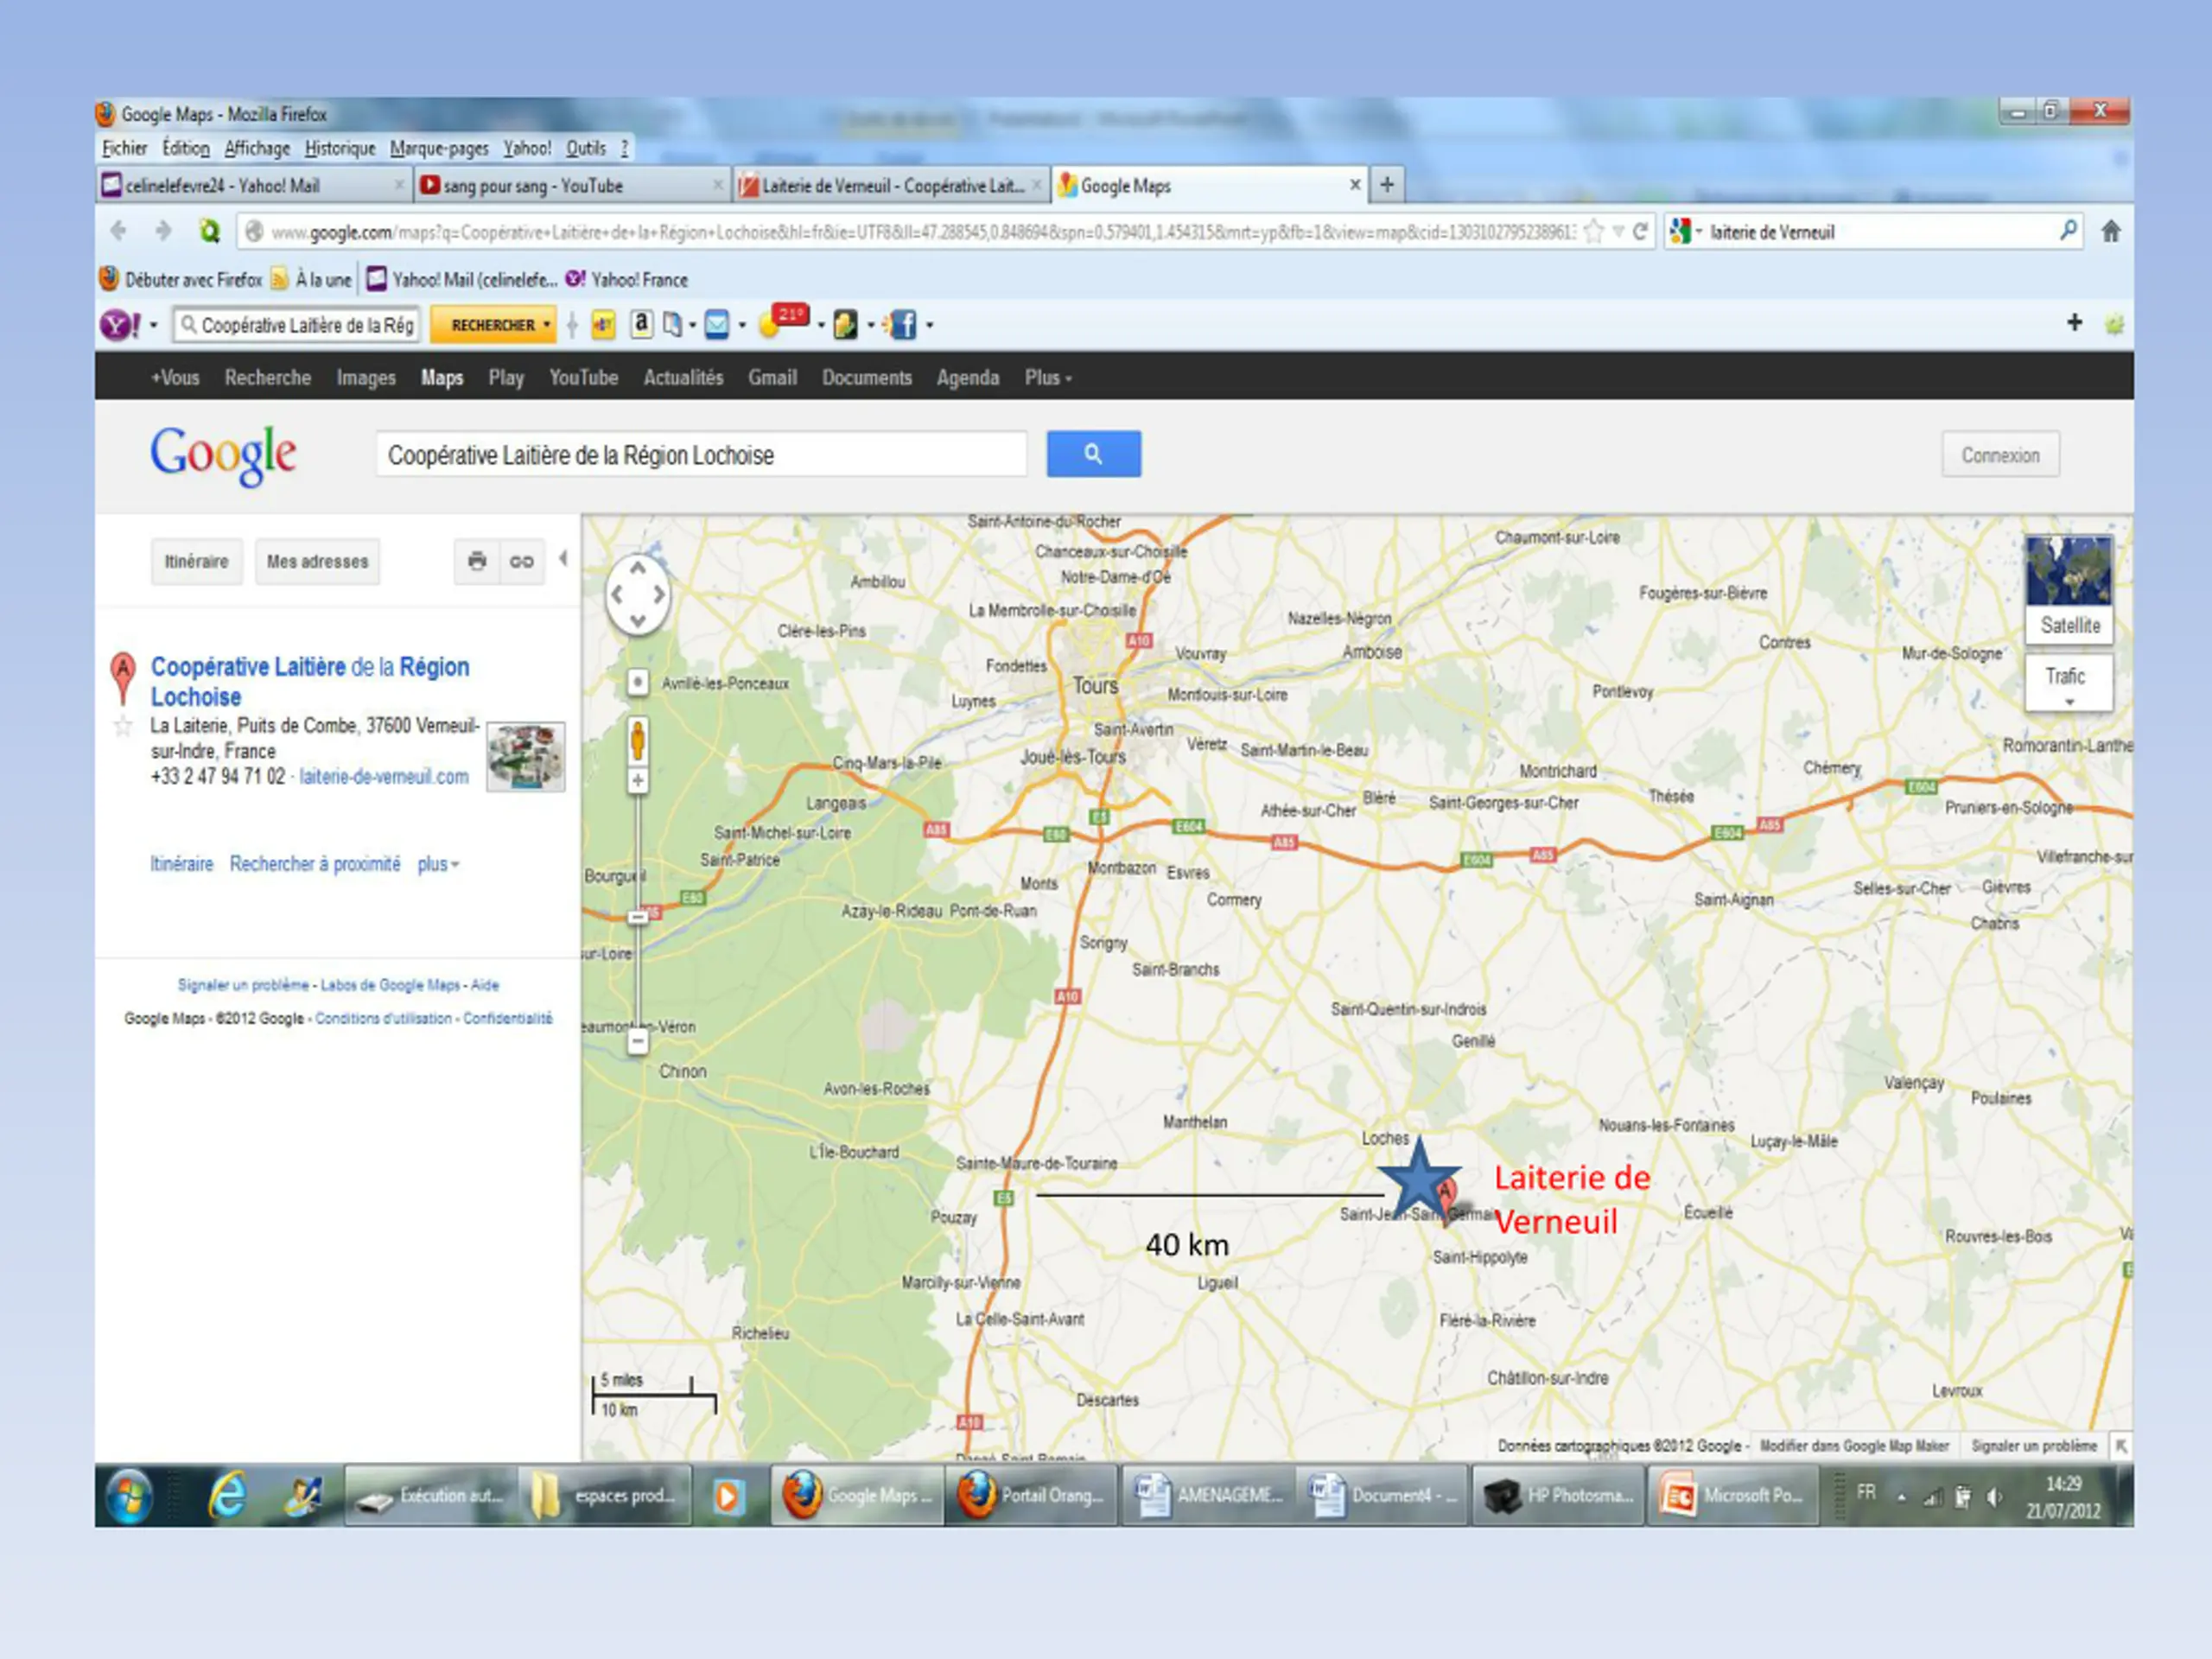Close the Google Maps tab
This screenshot has height=1659, width=2212.
1355,185
